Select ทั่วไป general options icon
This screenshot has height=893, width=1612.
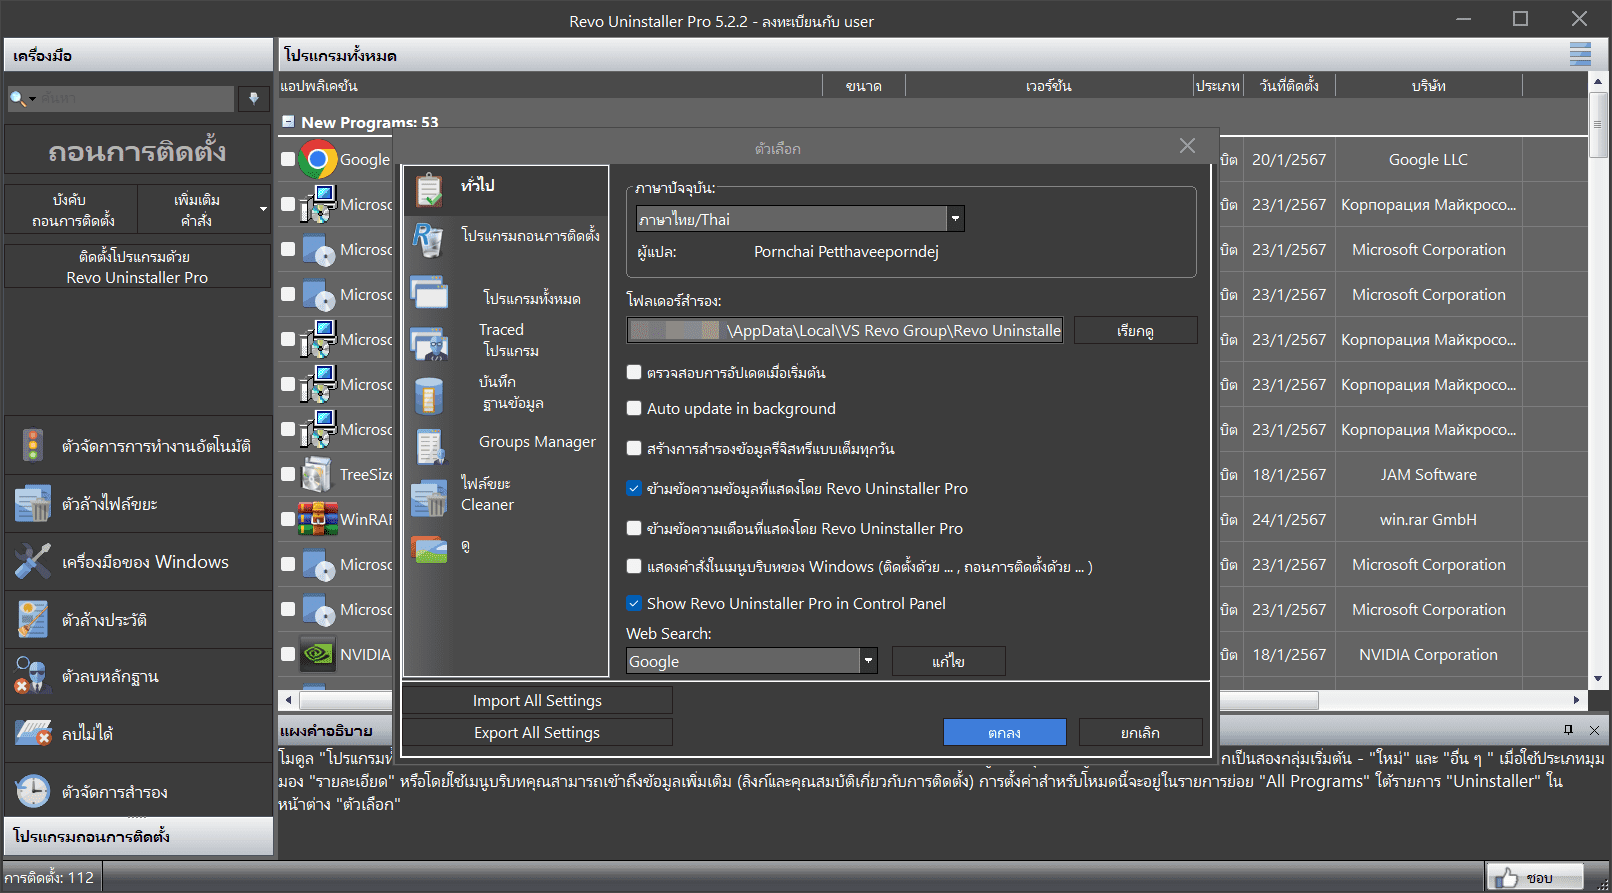429,188
